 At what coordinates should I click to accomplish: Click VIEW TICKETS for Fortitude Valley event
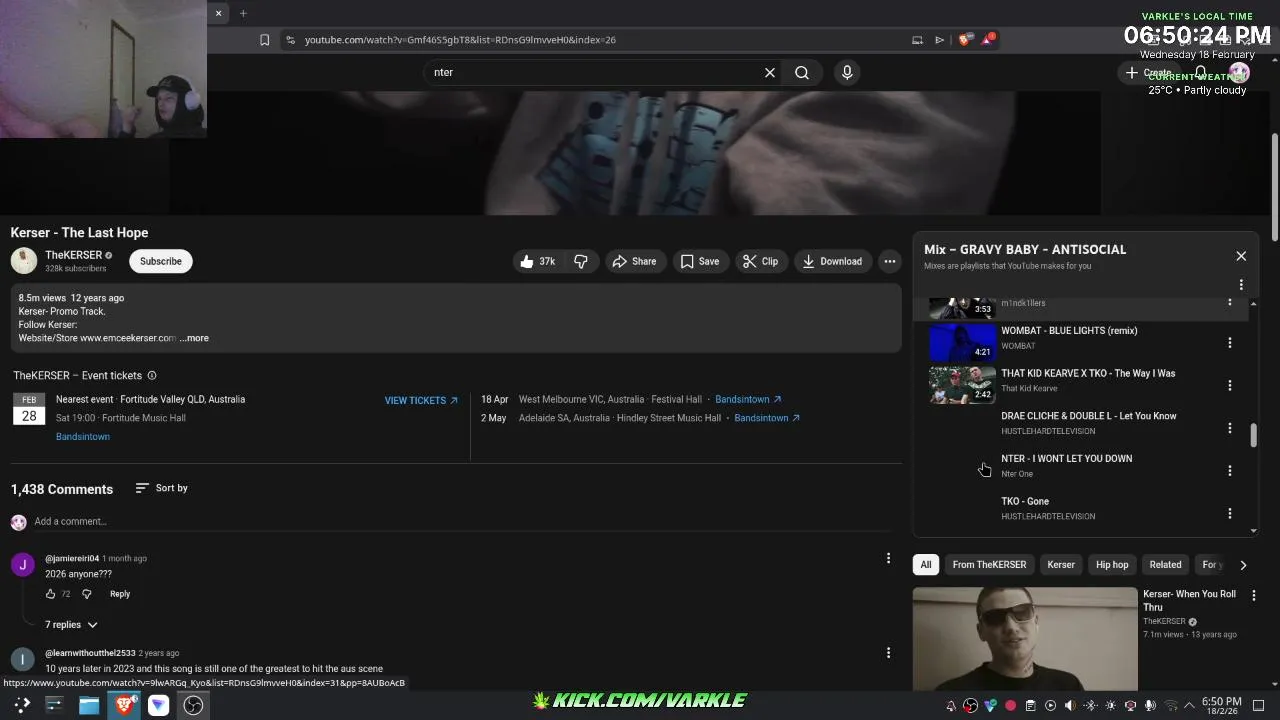[x=421, y=400]
